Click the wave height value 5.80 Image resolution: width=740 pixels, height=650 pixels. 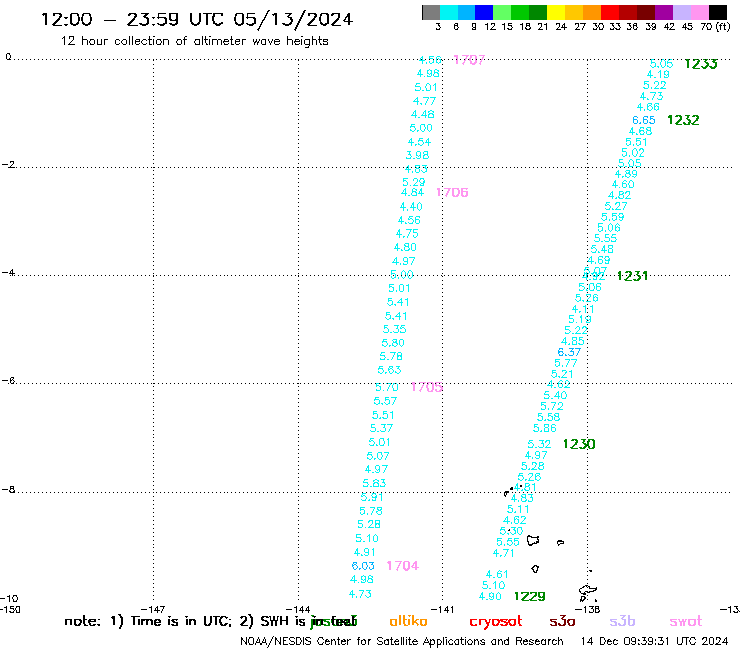[x=393, y=343]
